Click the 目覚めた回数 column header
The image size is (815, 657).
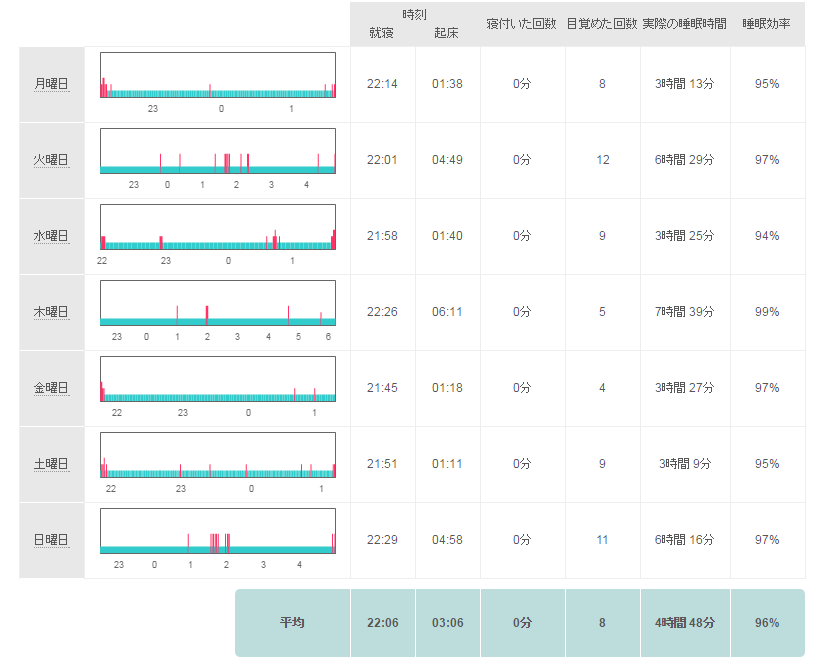(x=601, y=24)
